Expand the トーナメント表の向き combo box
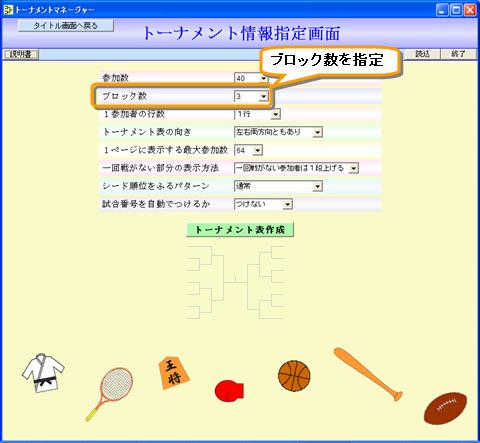This screenshot has height=443, width=480. (317, 132)
